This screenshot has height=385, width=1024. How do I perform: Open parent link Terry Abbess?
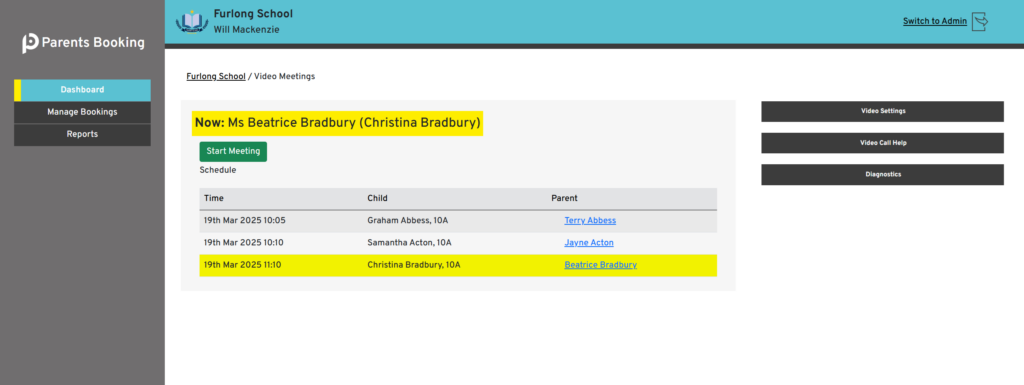tap(590, 221)
